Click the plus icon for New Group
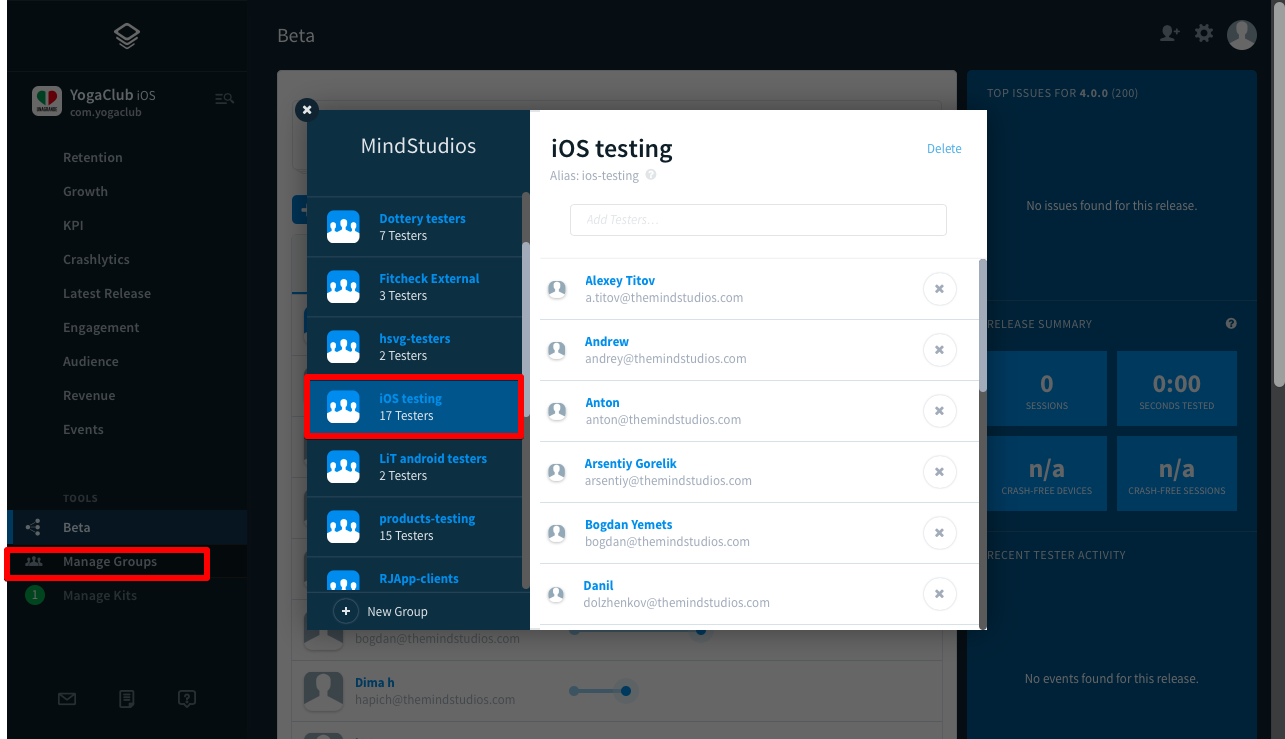The image size is (1285, 739). [345, 611]
